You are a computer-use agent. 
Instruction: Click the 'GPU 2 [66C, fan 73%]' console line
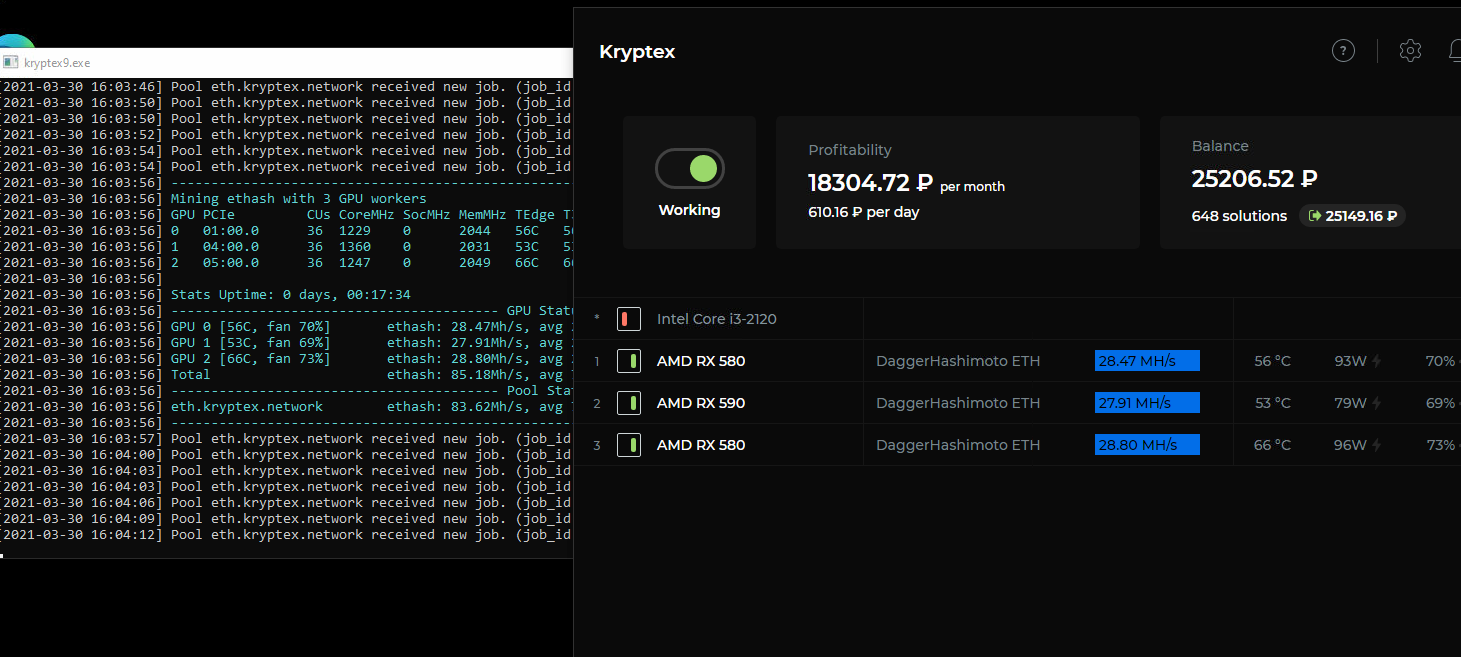click(286, 359)
